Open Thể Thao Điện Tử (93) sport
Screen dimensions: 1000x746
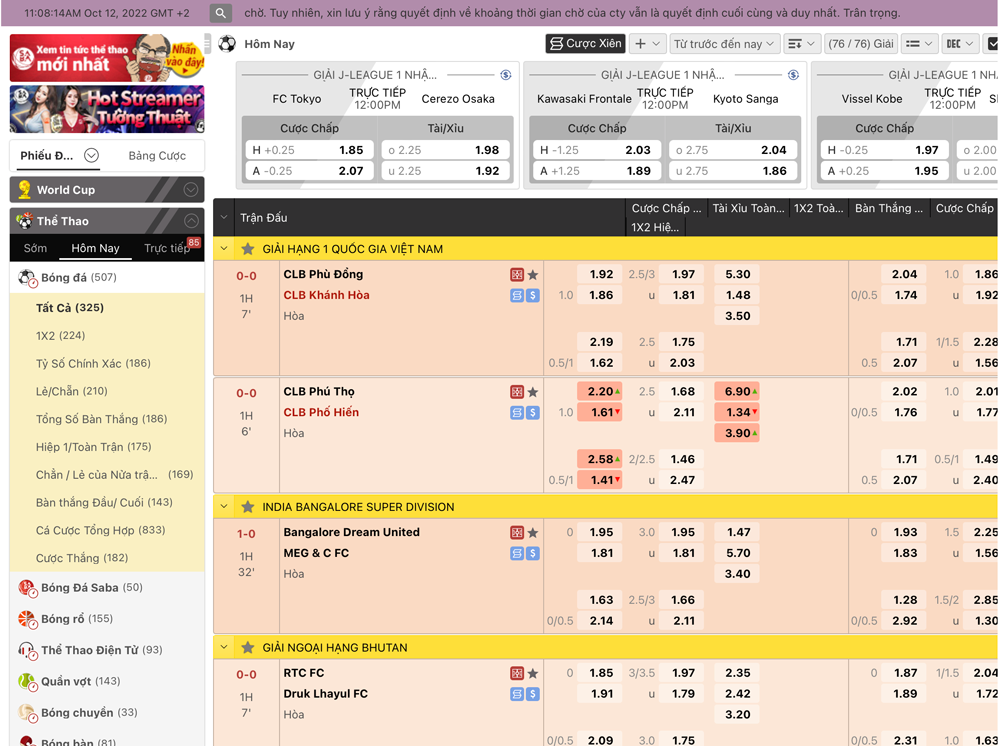(x=107, y=650)
